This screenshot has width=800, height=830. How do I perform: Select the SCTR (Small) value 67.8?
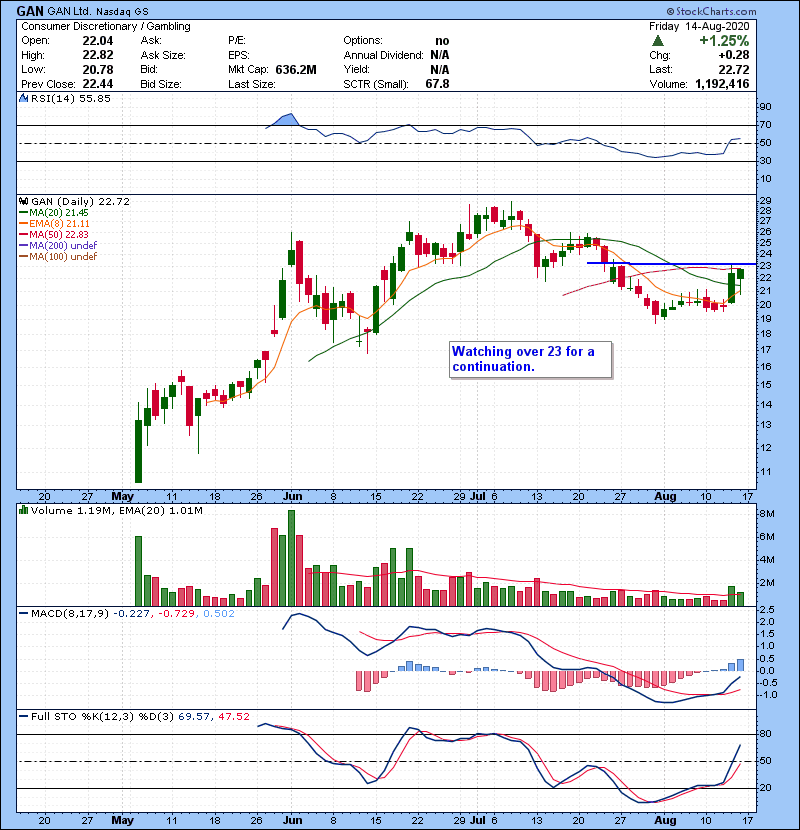point(437,84)
